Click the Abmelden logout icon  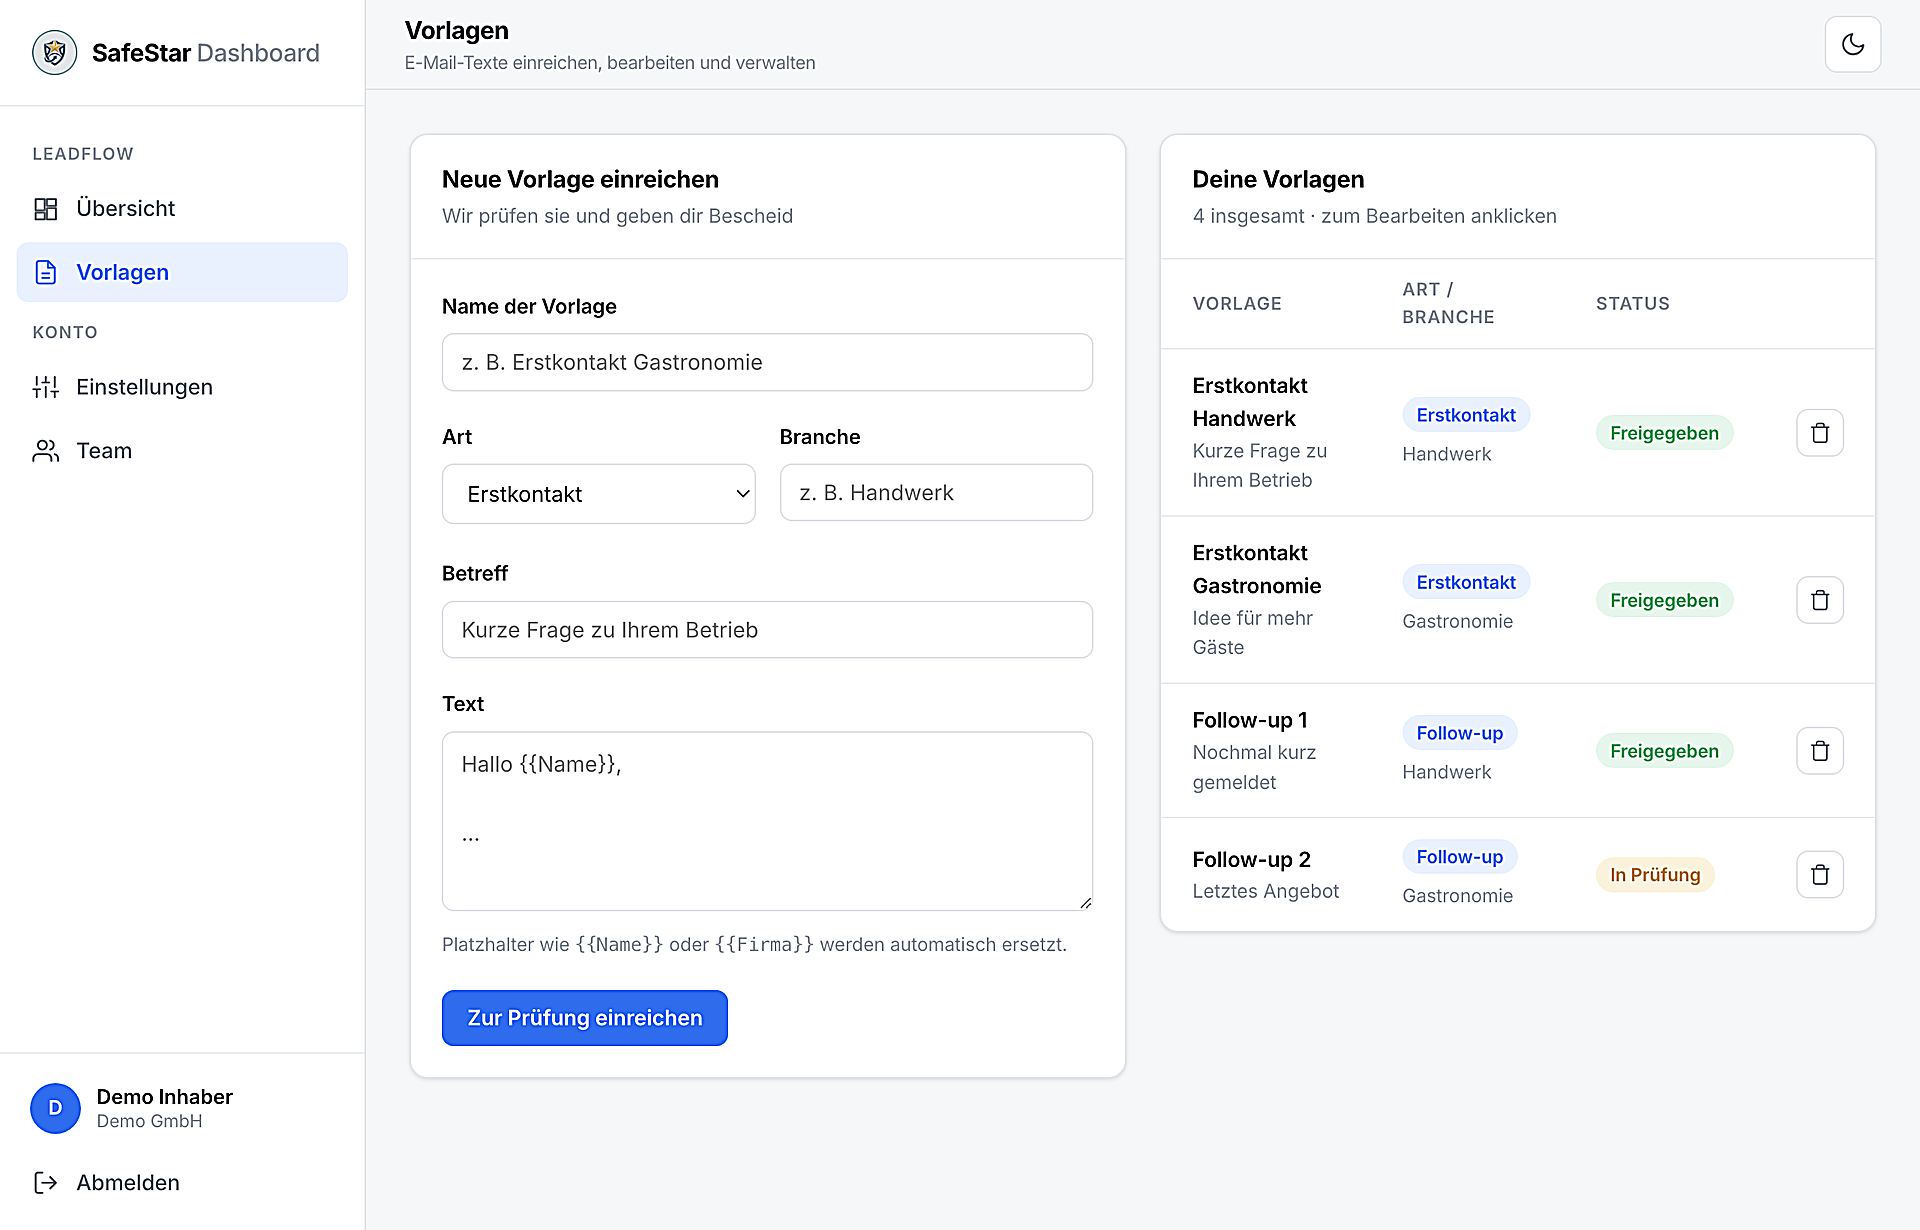tap(46, 1182)
